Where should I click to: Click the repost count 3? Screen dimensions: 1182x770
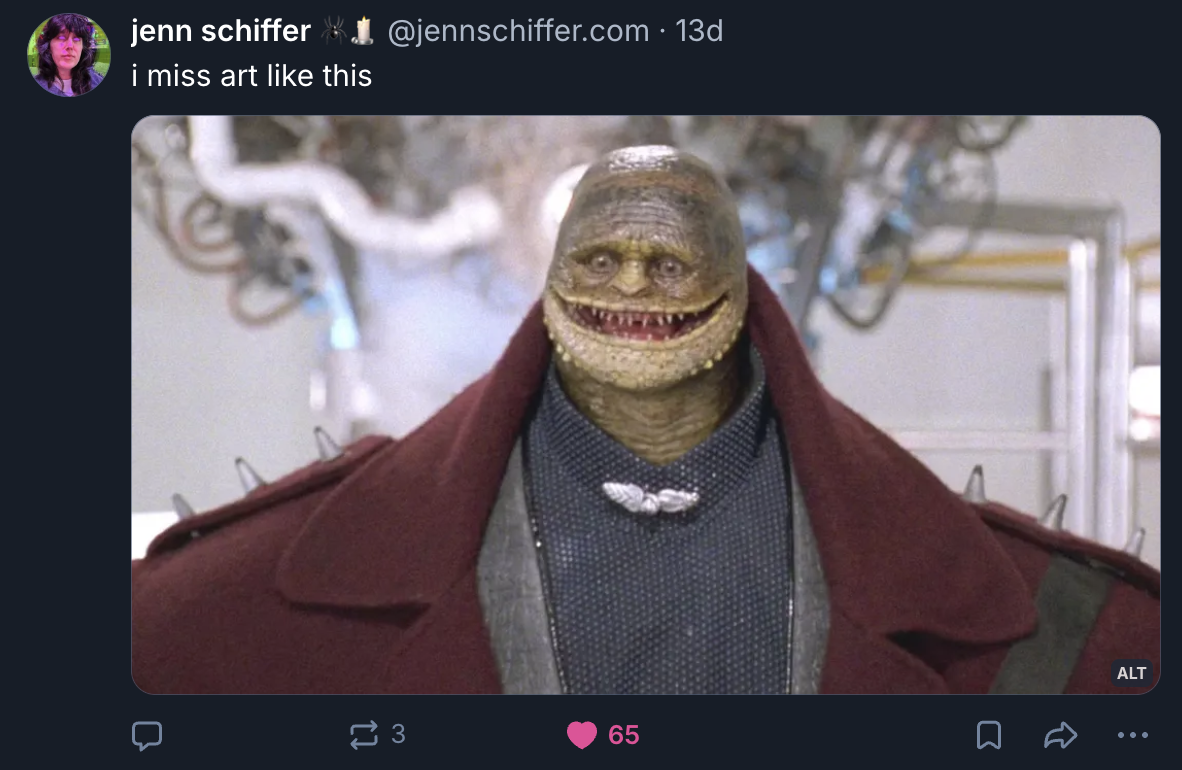(x=398, y=734)
